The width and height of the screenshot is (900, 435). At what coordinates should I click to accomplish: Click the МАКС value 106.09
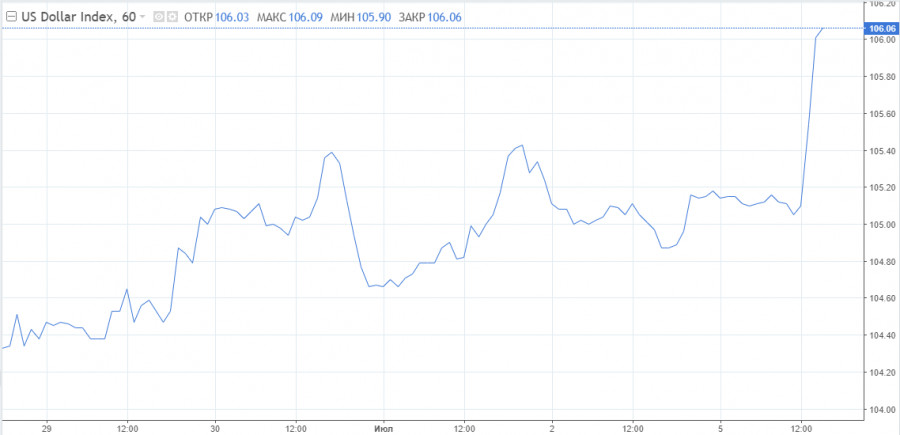(x=305, y=17)
